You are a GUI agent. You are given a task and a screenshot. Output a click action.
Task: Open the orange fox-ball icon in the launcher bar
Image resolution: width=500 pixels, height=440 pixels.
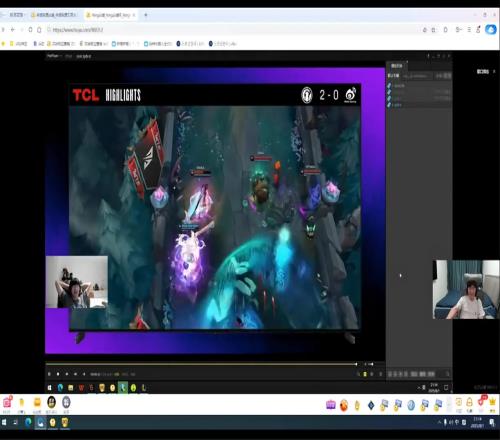[x=344, y=405]
